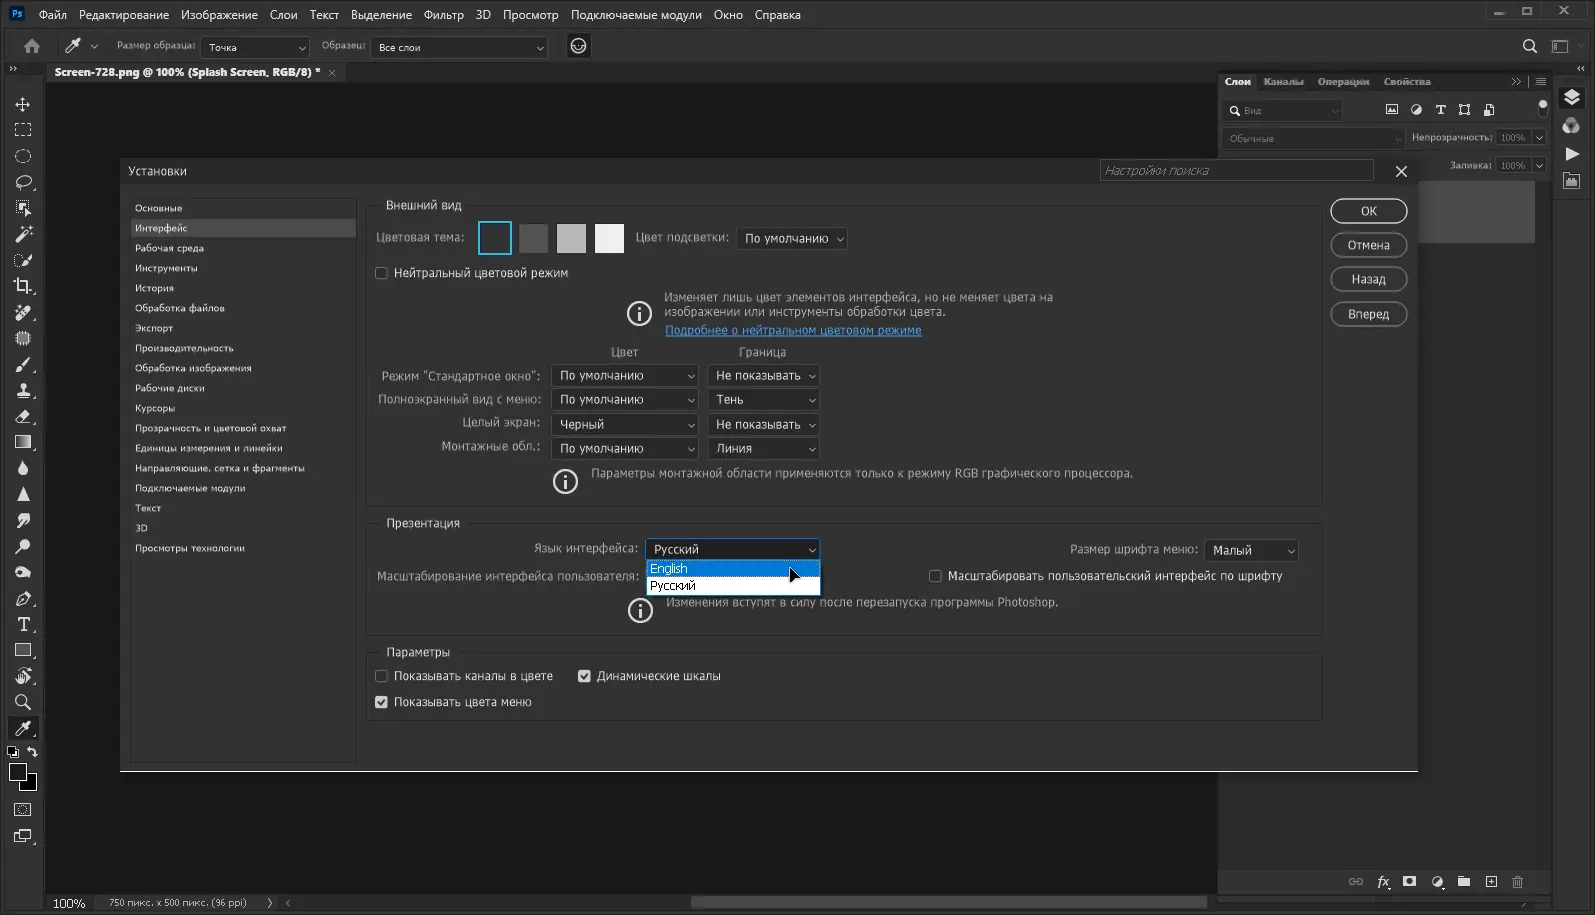
Task: Uncheck Динамические шкалы checkbox
Action: tap(584, 676)
